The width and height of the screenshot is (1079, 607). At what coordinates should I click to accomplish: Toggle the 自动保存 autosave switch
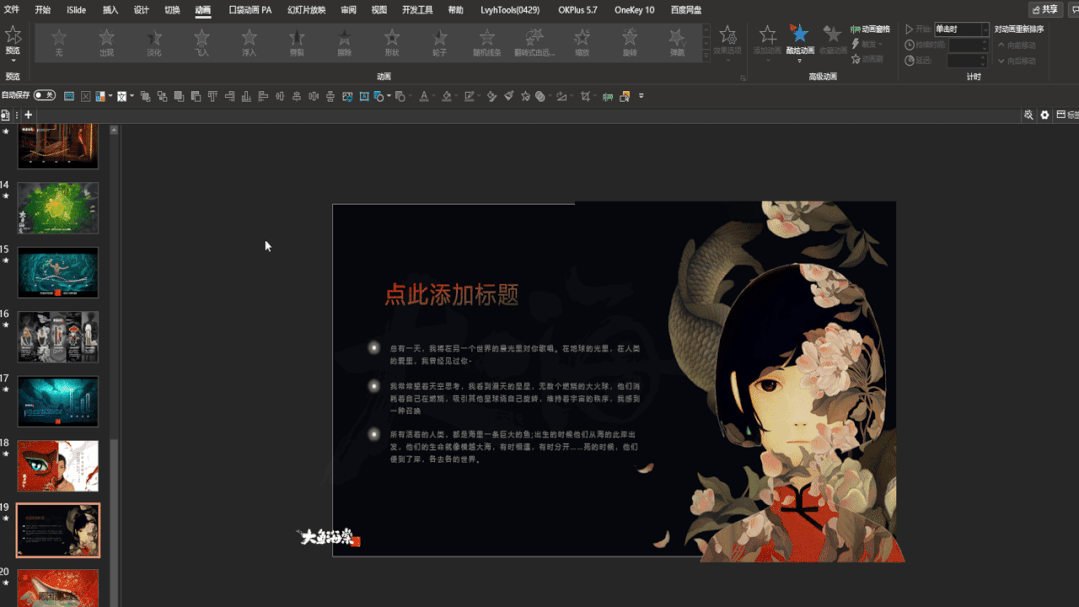(44, 95)
